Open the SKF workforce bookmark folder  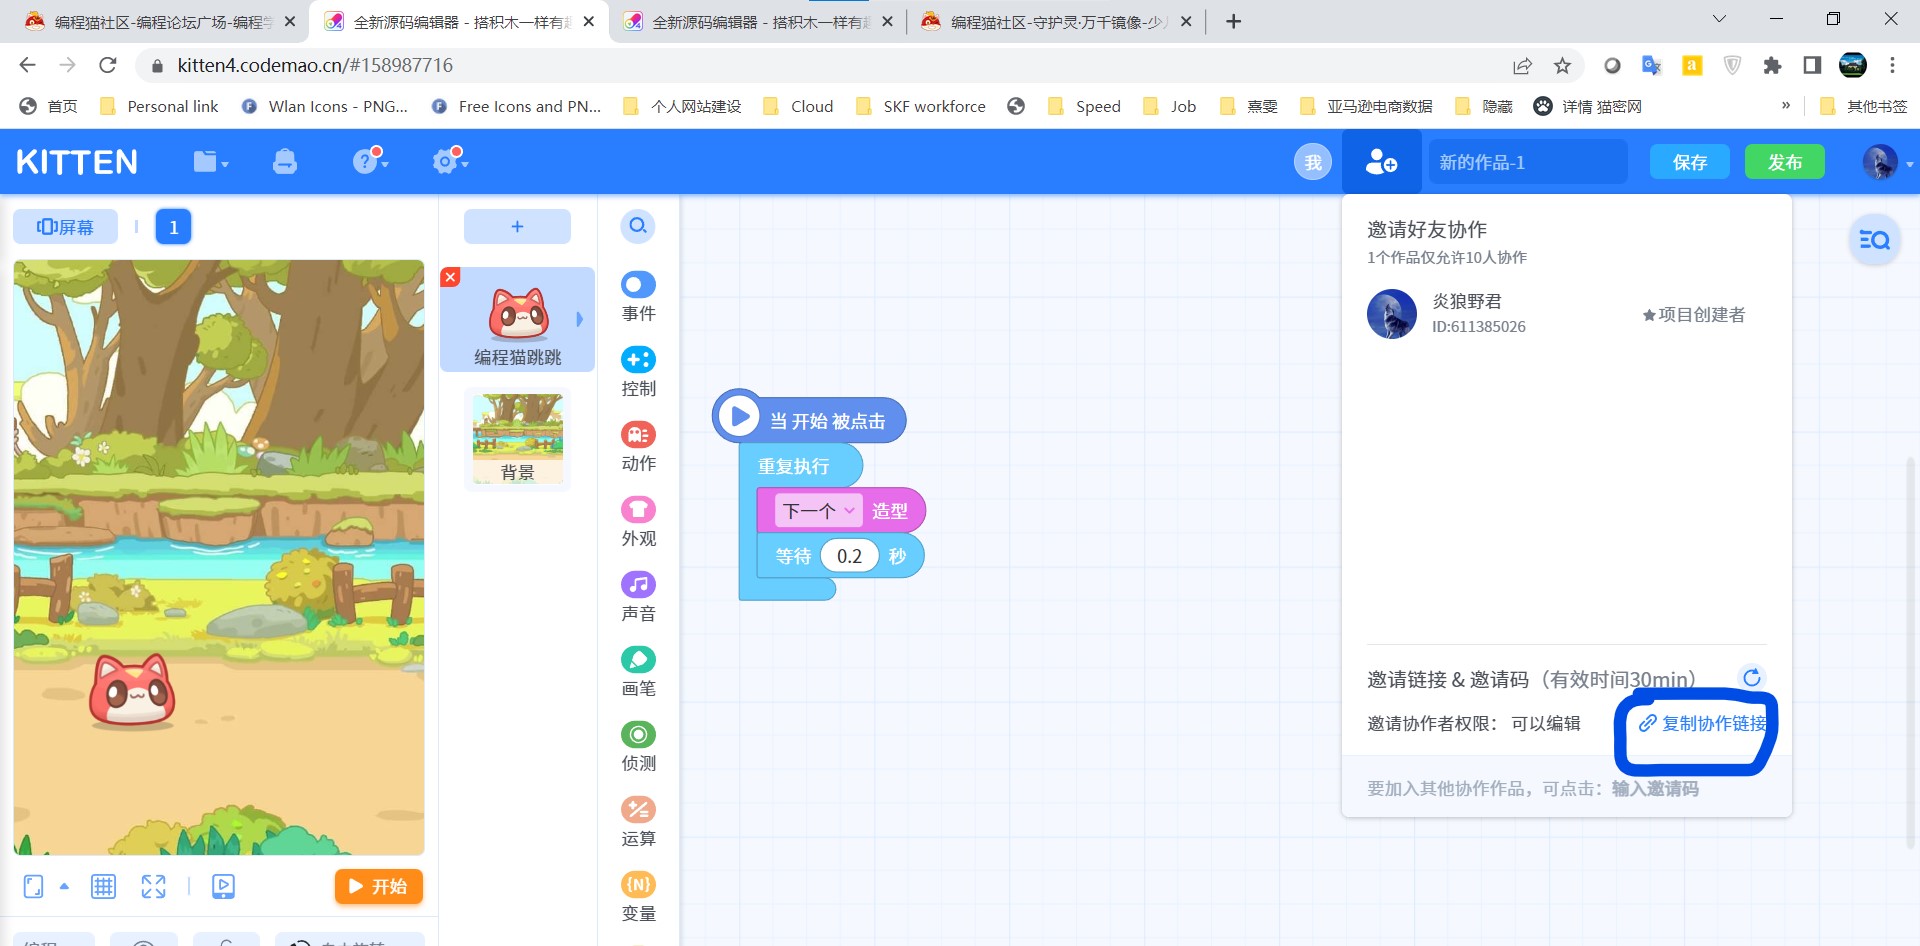921,106
